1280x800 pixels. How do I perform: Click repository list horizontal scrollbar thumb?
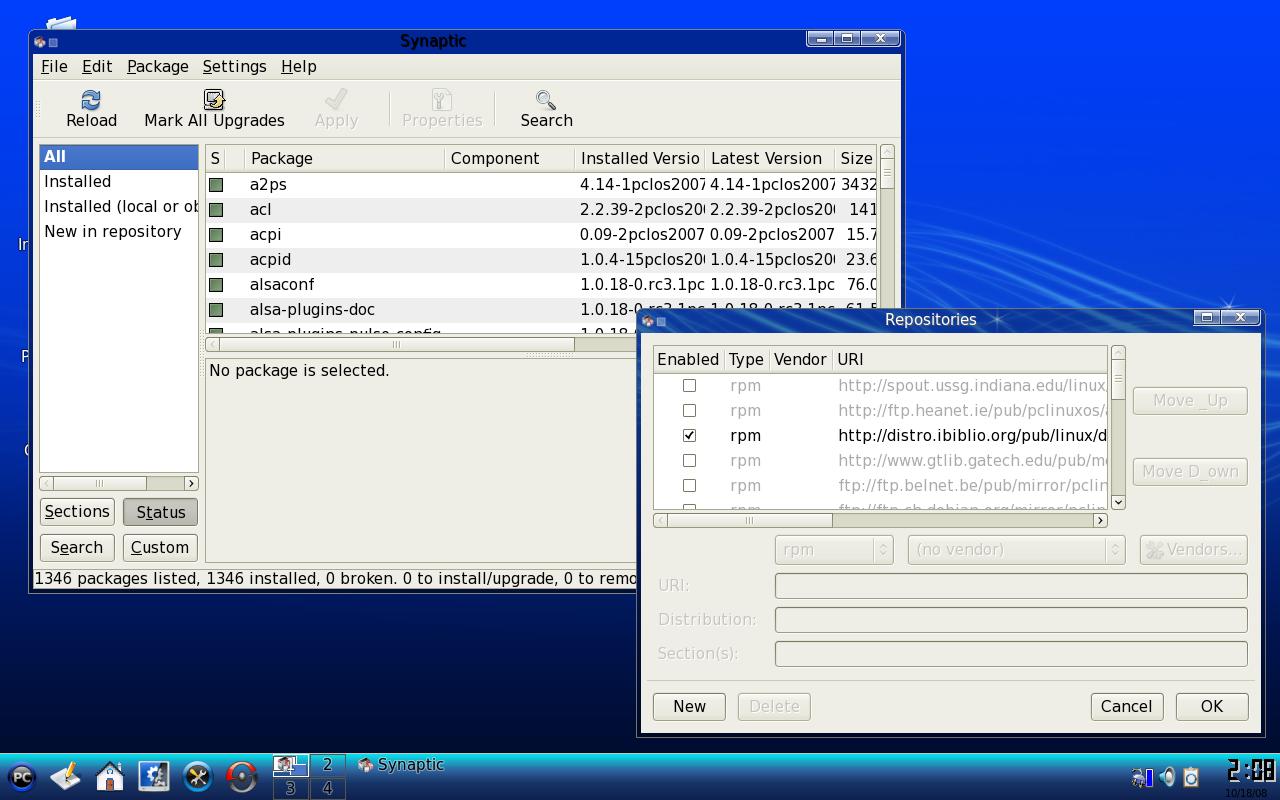(x=749, y=520)
